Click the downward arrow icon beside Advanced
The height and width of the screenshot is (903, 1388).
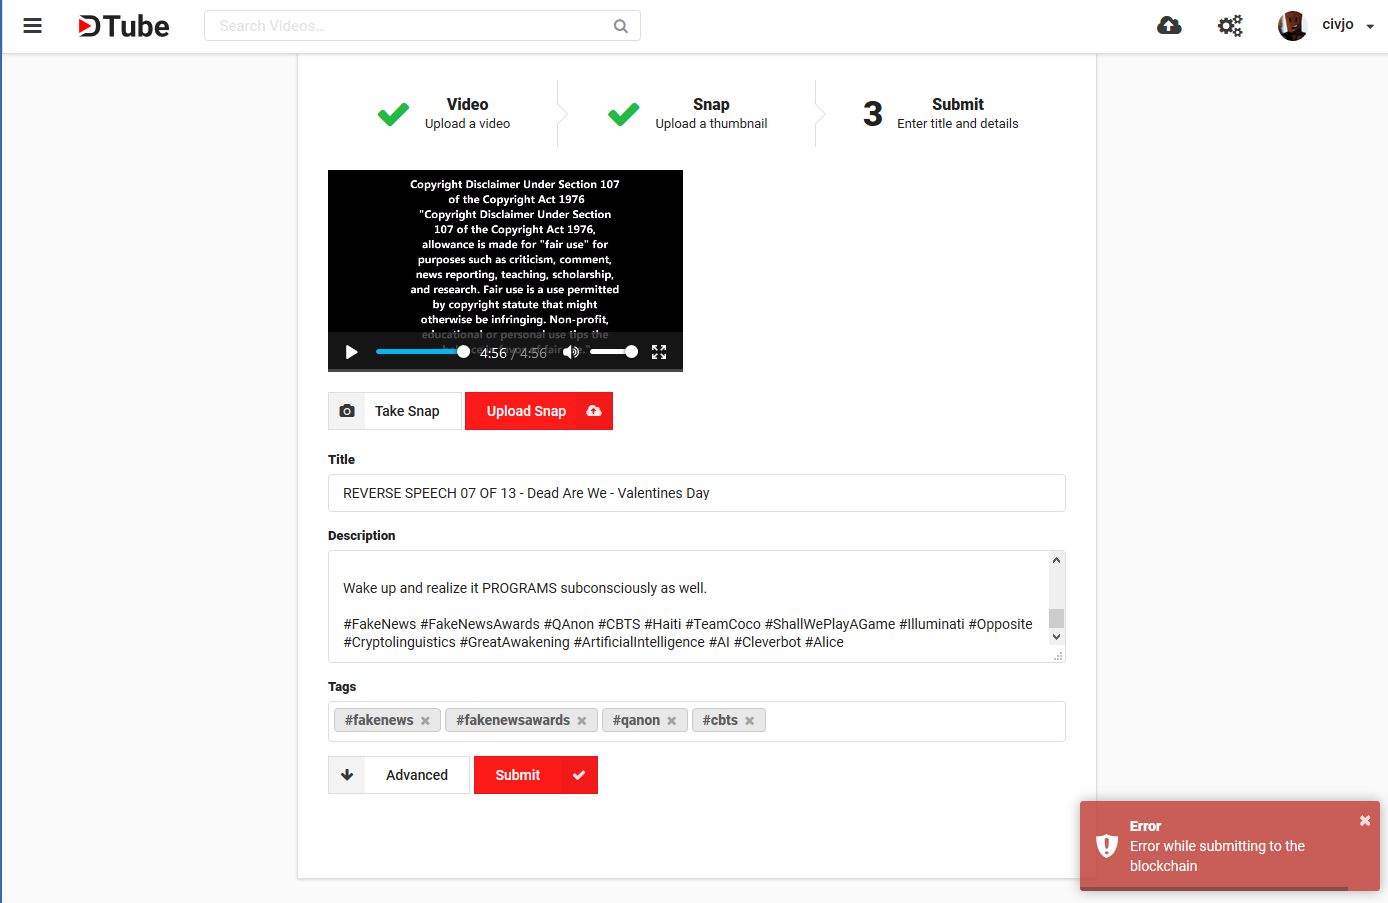tap(347, 775)
